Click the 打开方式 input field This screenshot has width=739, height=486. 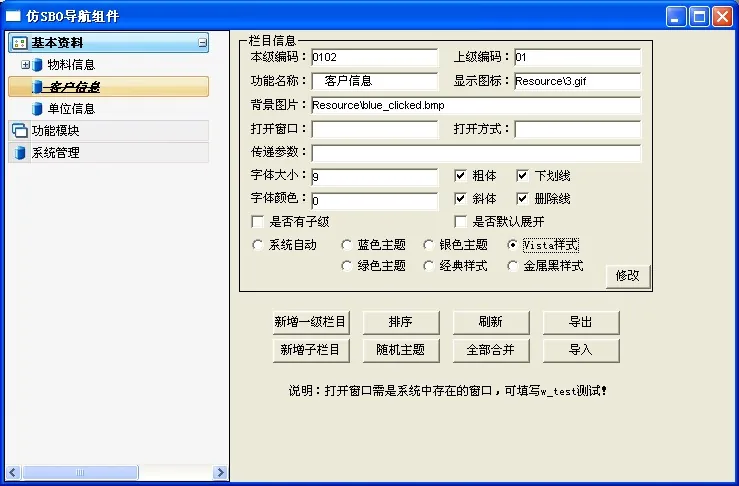pyautogui.click(x=577, y=129)
